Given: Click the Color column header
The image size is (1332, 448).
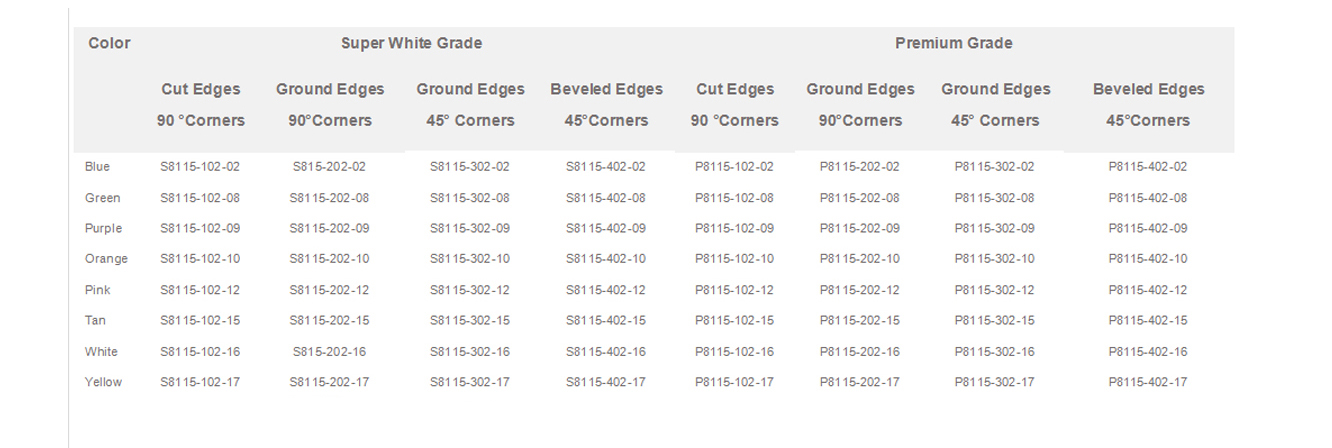Looking at the screenshot, I should pyautogui.click(x=109, y=43).
